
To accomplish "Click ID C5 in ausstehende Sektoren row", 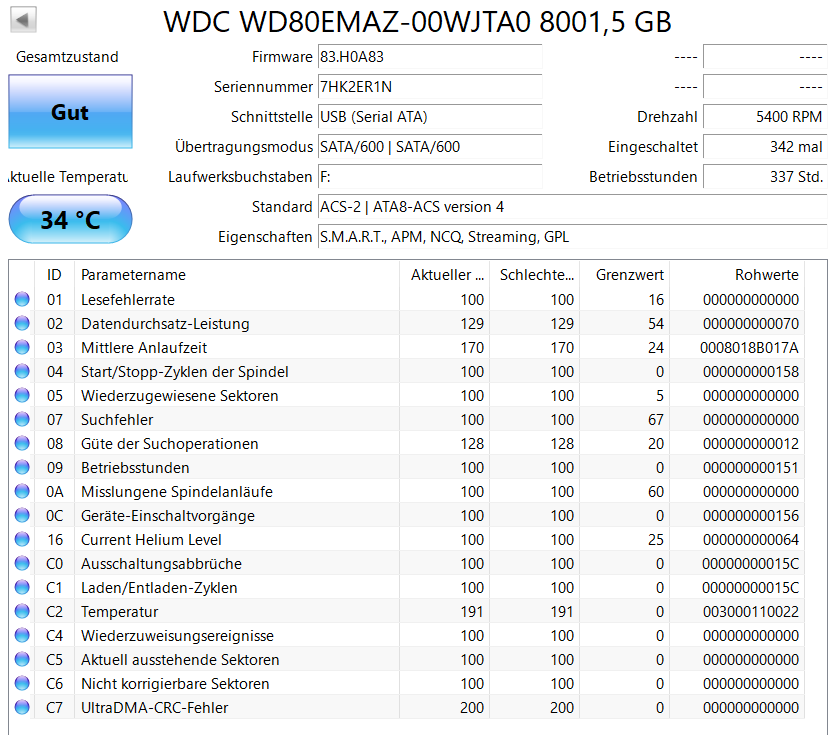I will (54, 659).
